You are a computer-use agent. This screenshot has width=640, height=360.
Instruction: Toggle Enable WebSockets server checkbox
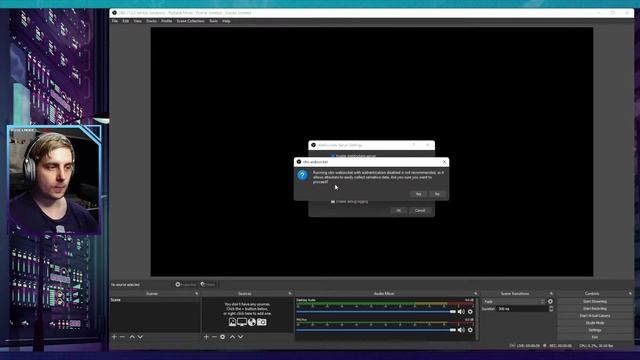[333, 156]
